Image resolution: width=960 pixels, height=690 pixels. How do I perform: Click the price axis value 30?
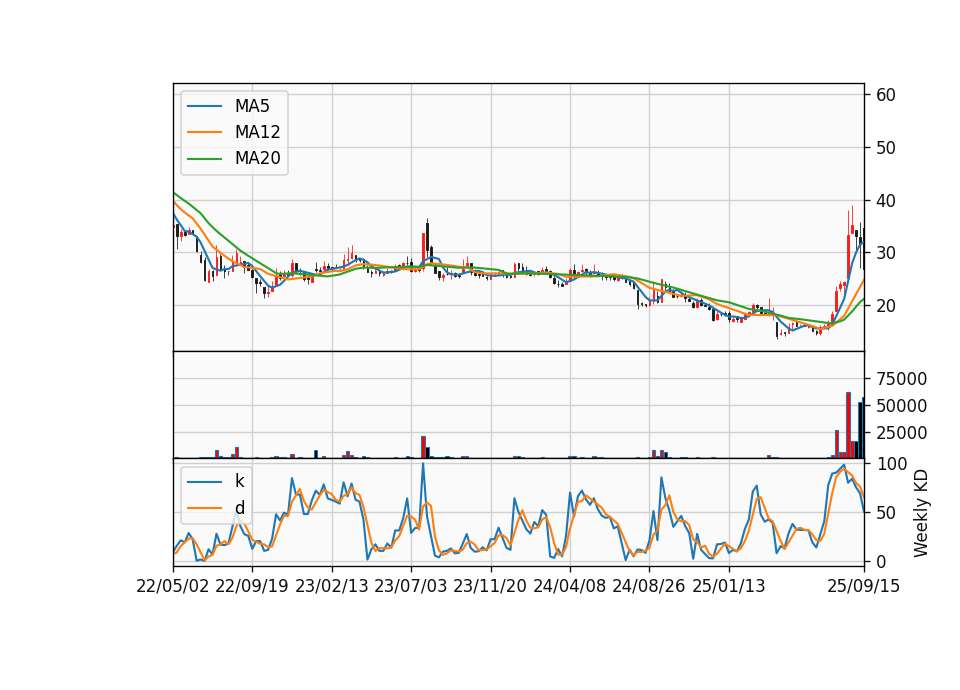(x=886, y=253)
